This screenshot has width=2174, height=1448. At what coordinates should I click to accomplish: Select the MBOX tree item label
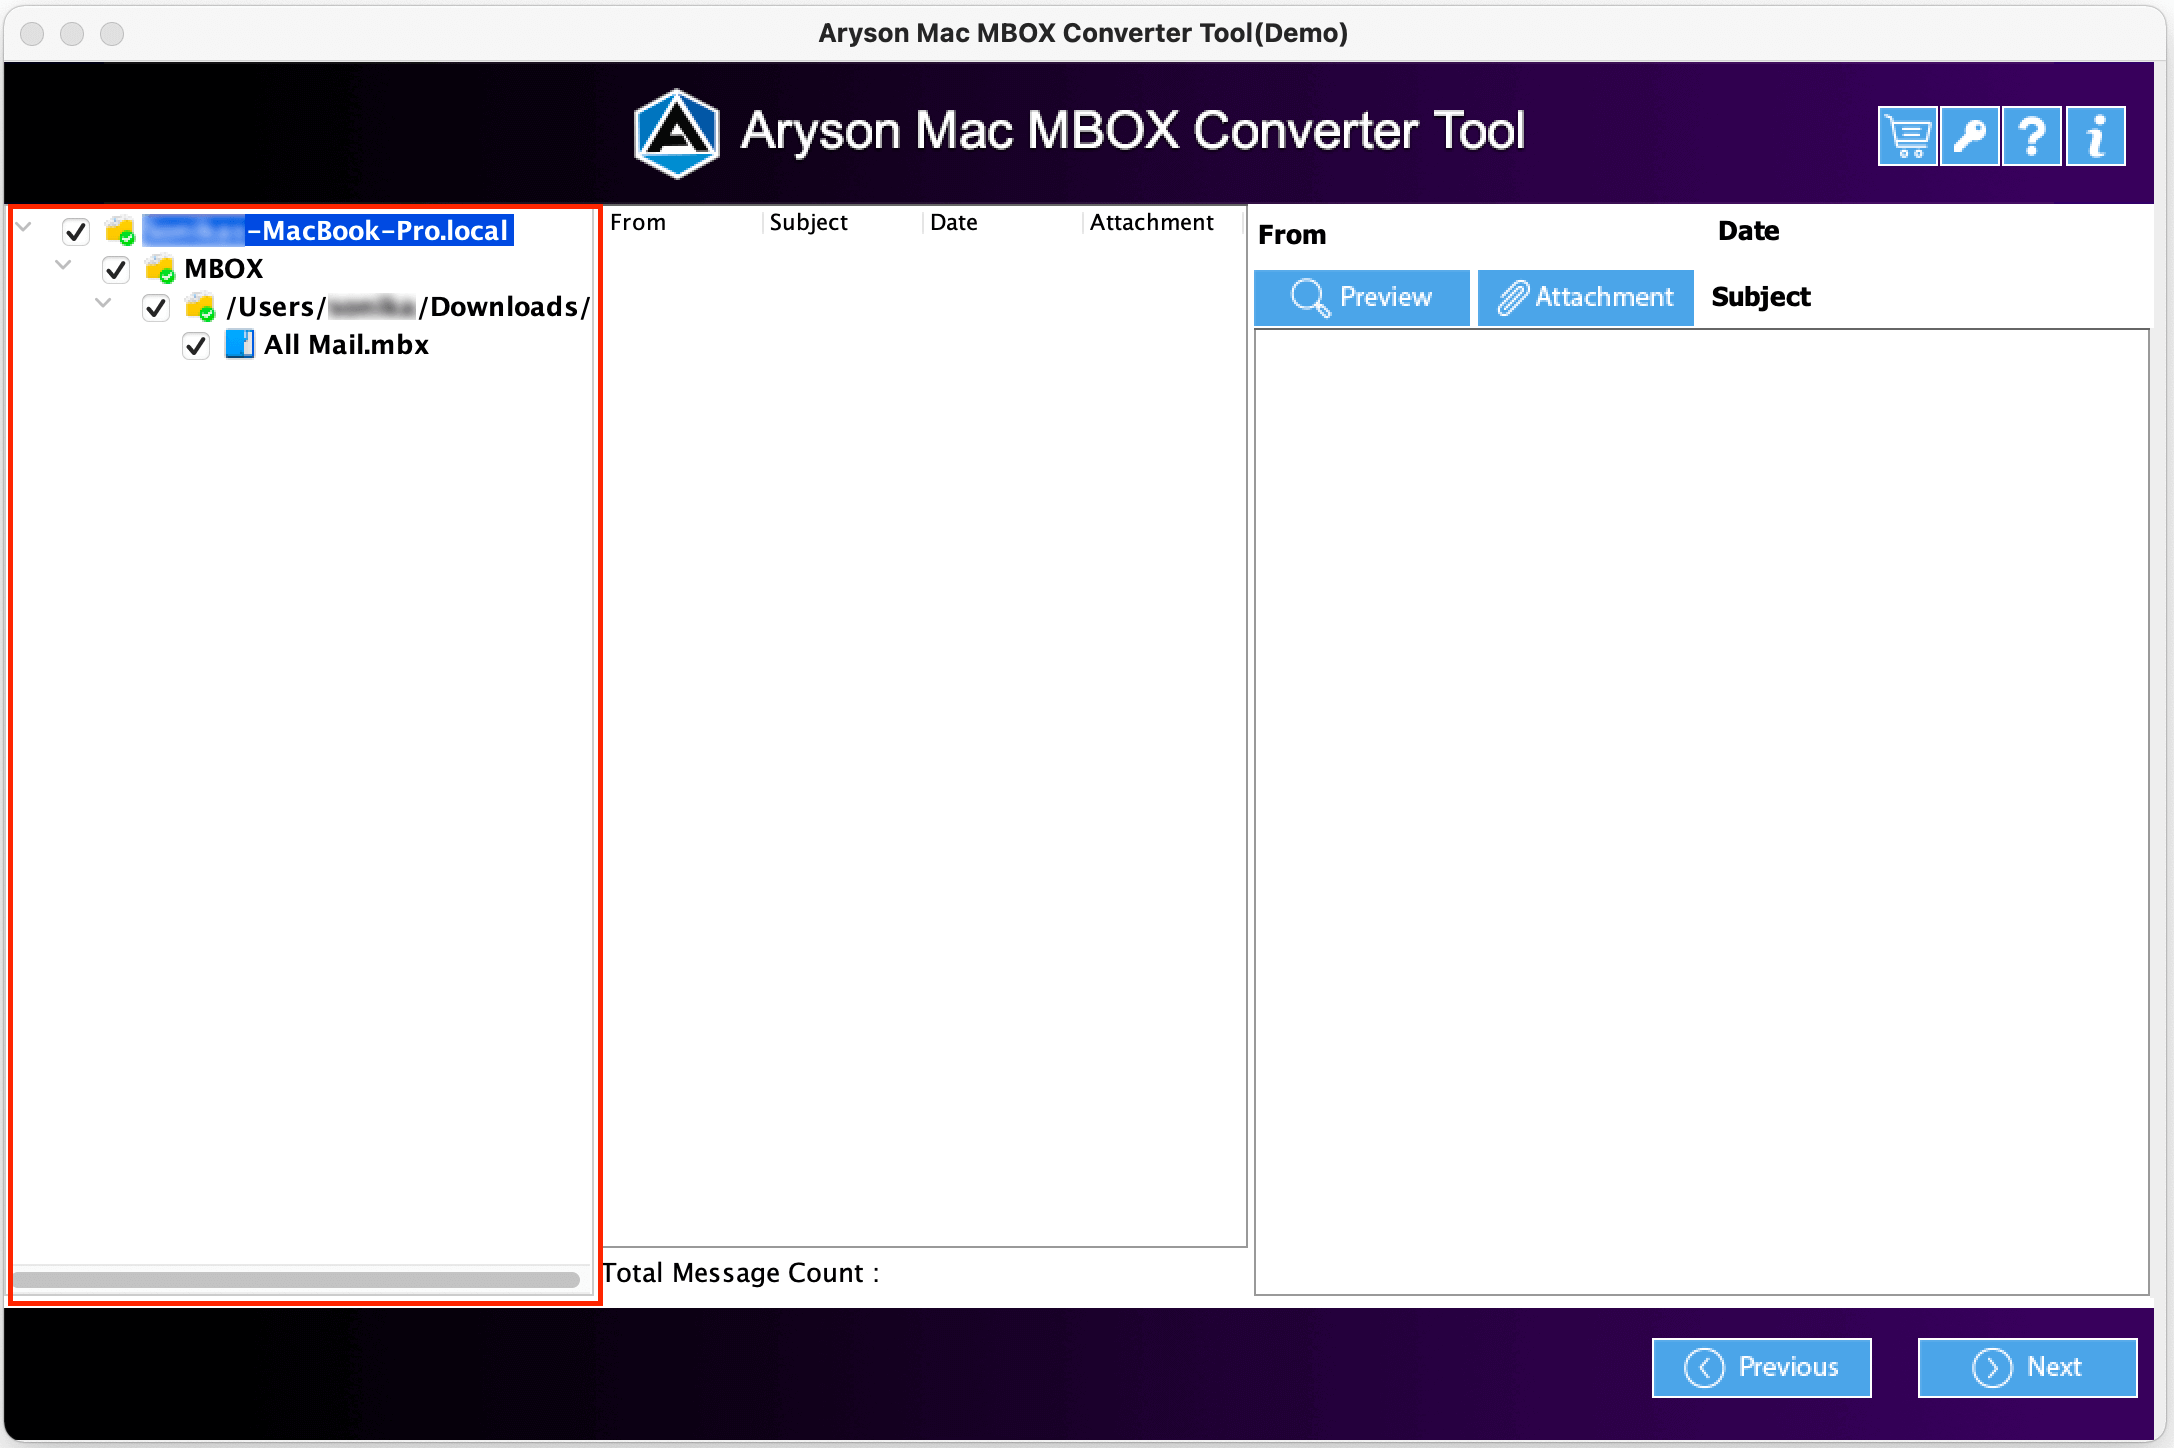tap(224, 269)
